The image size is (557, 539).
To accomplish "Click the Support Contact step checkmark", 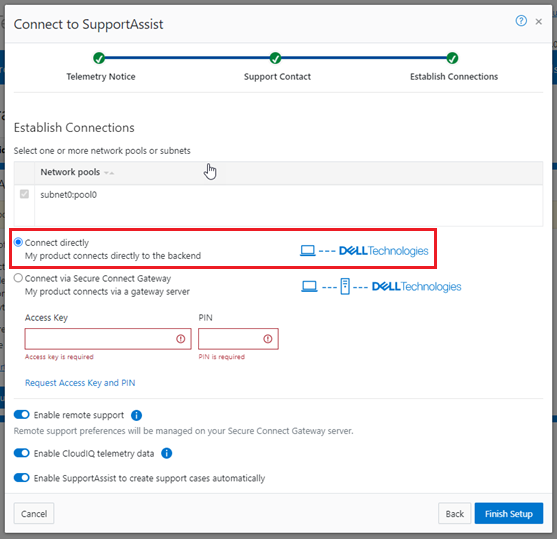I will [275, 58].
